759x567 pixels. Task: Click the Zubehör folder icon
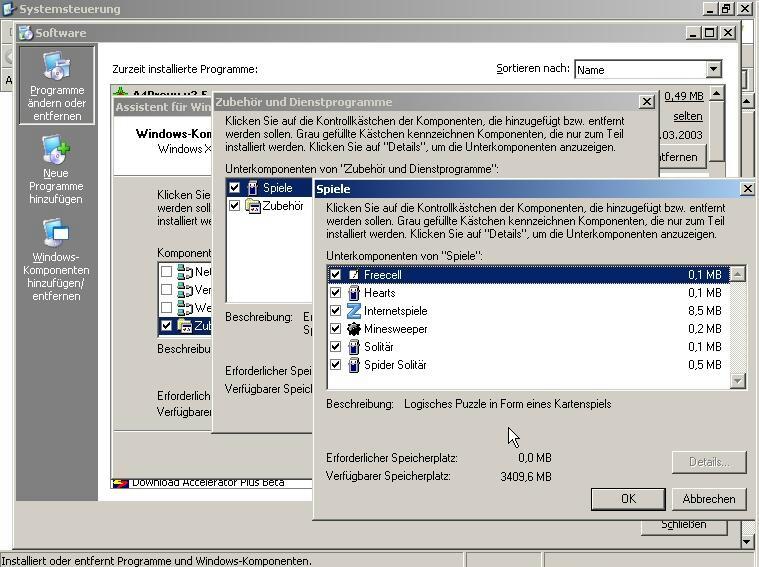(x=253, y=206)
